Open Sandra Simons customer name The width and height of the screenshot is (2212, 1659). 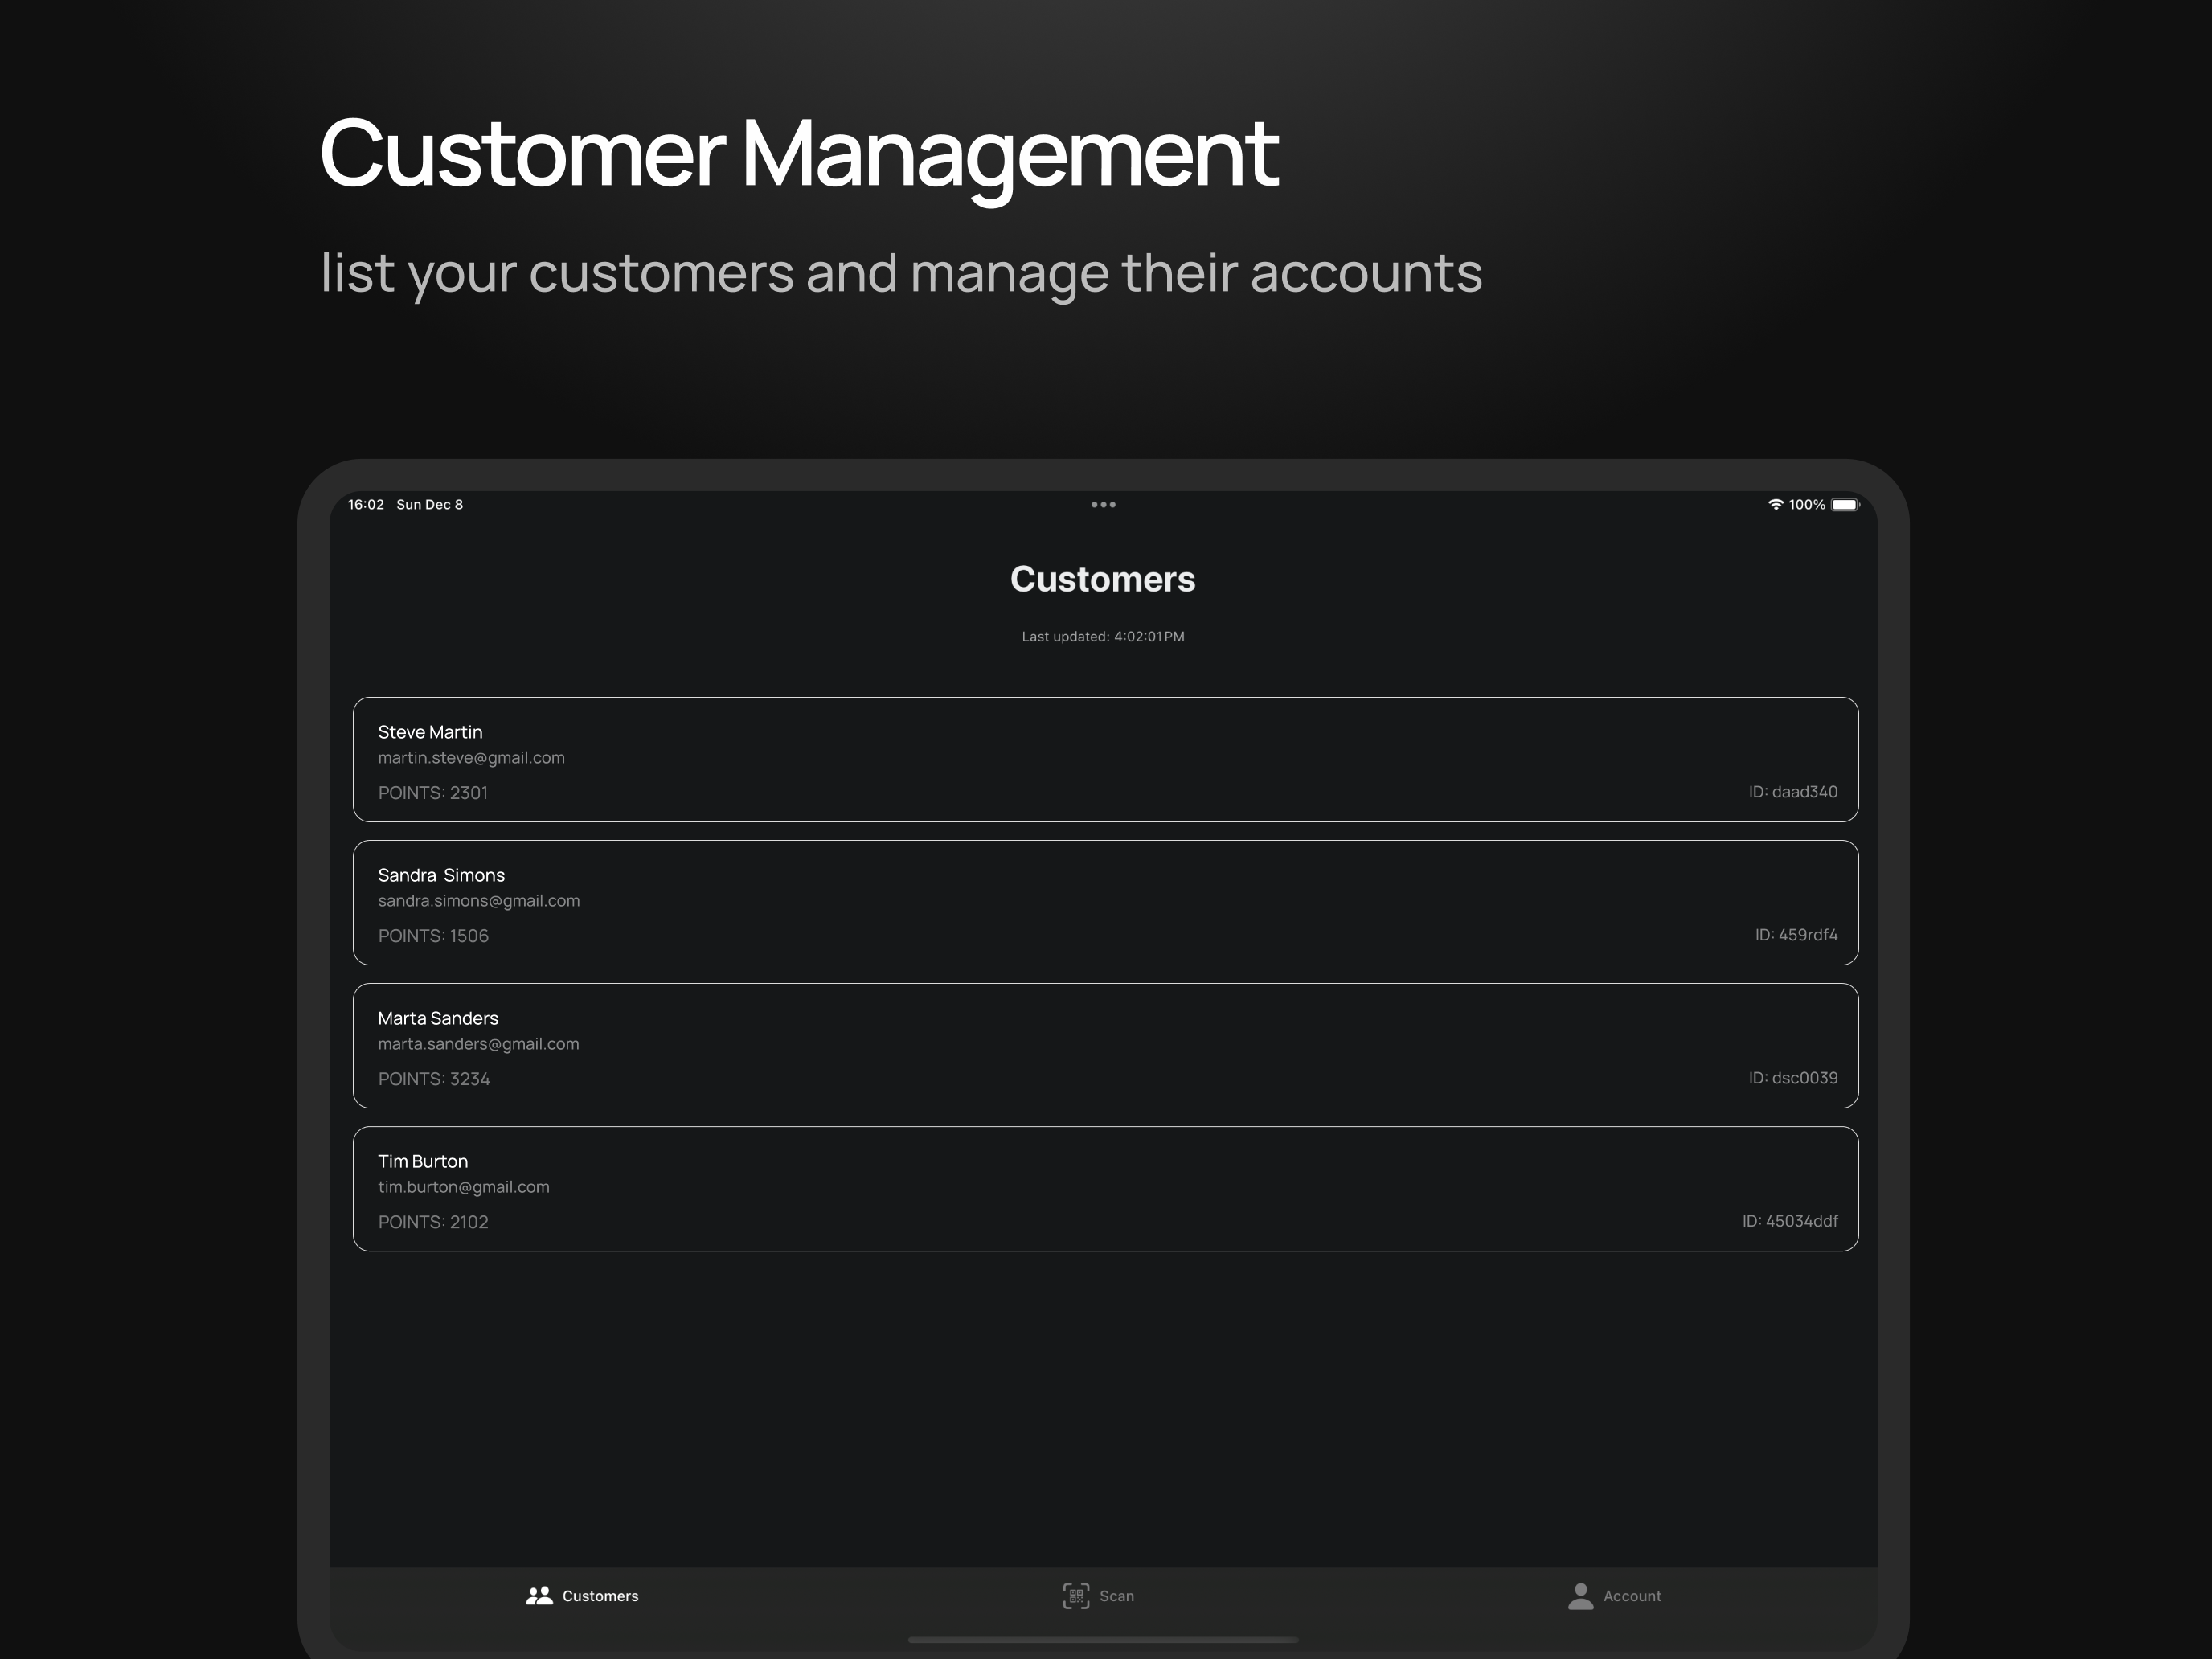pyautogui.click(x=441, y=875)
